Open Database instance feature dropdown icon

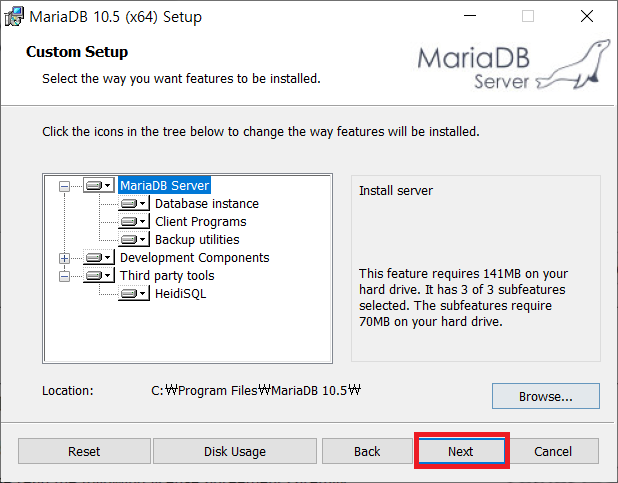[134, 203]
